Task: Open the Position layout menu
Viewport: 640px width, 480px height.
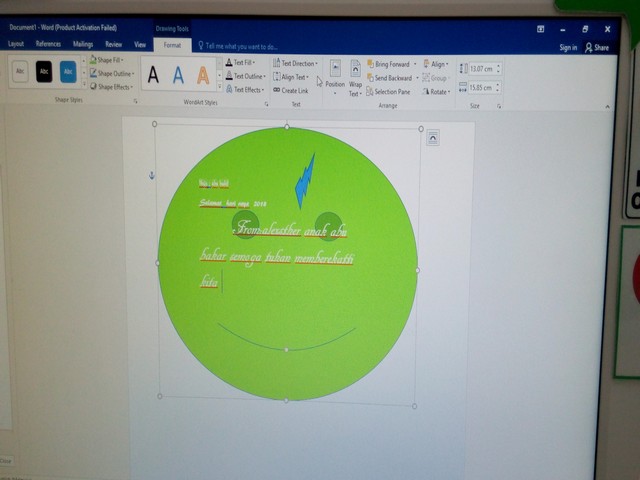Action: (x=334, y=75)
